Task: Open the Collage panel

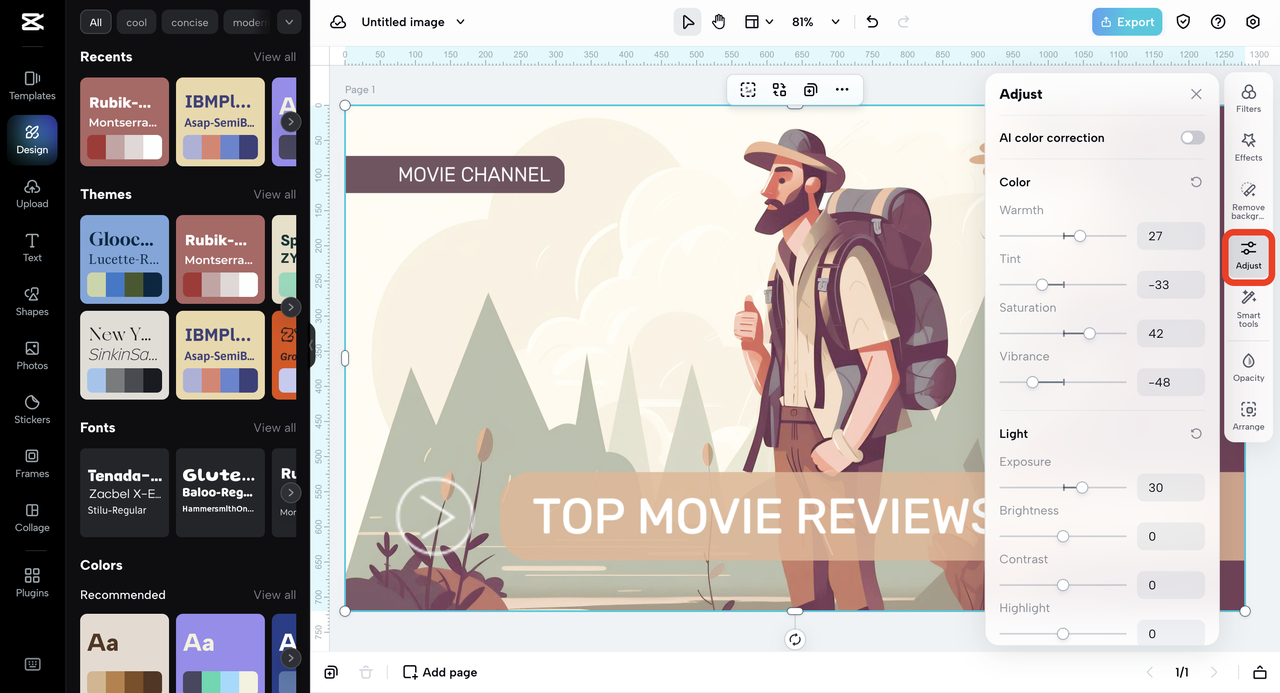Action: [x=32, y=517]
